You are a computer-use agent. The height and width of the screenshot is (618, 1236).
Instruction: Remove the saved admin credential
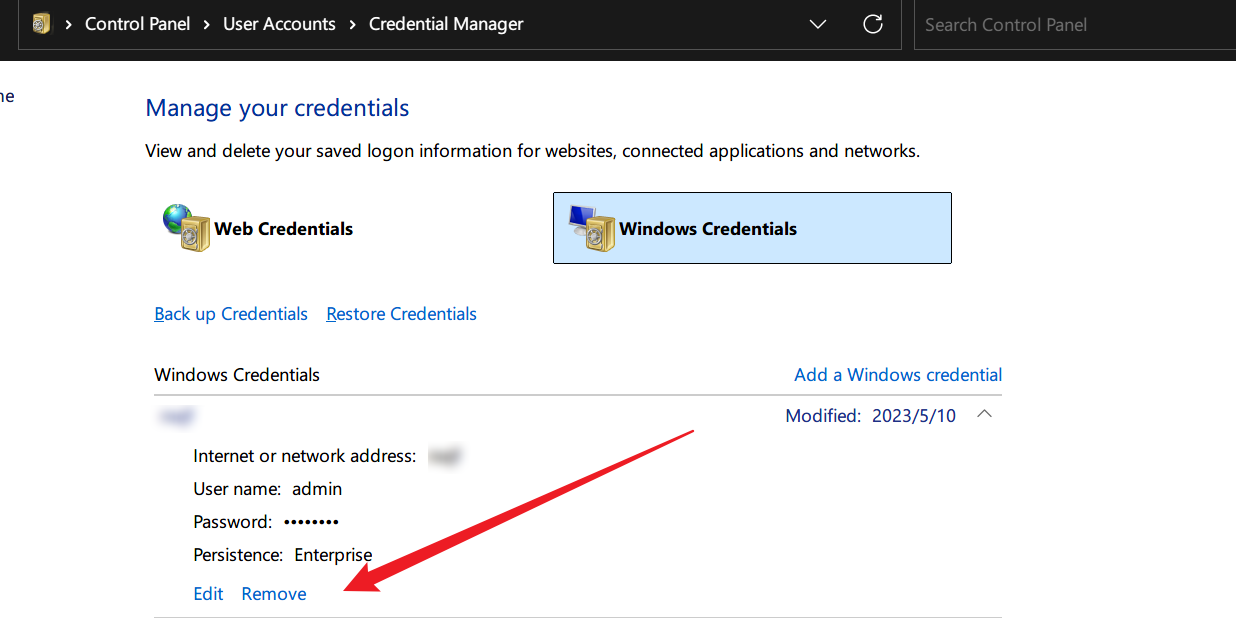click(274, 594)
